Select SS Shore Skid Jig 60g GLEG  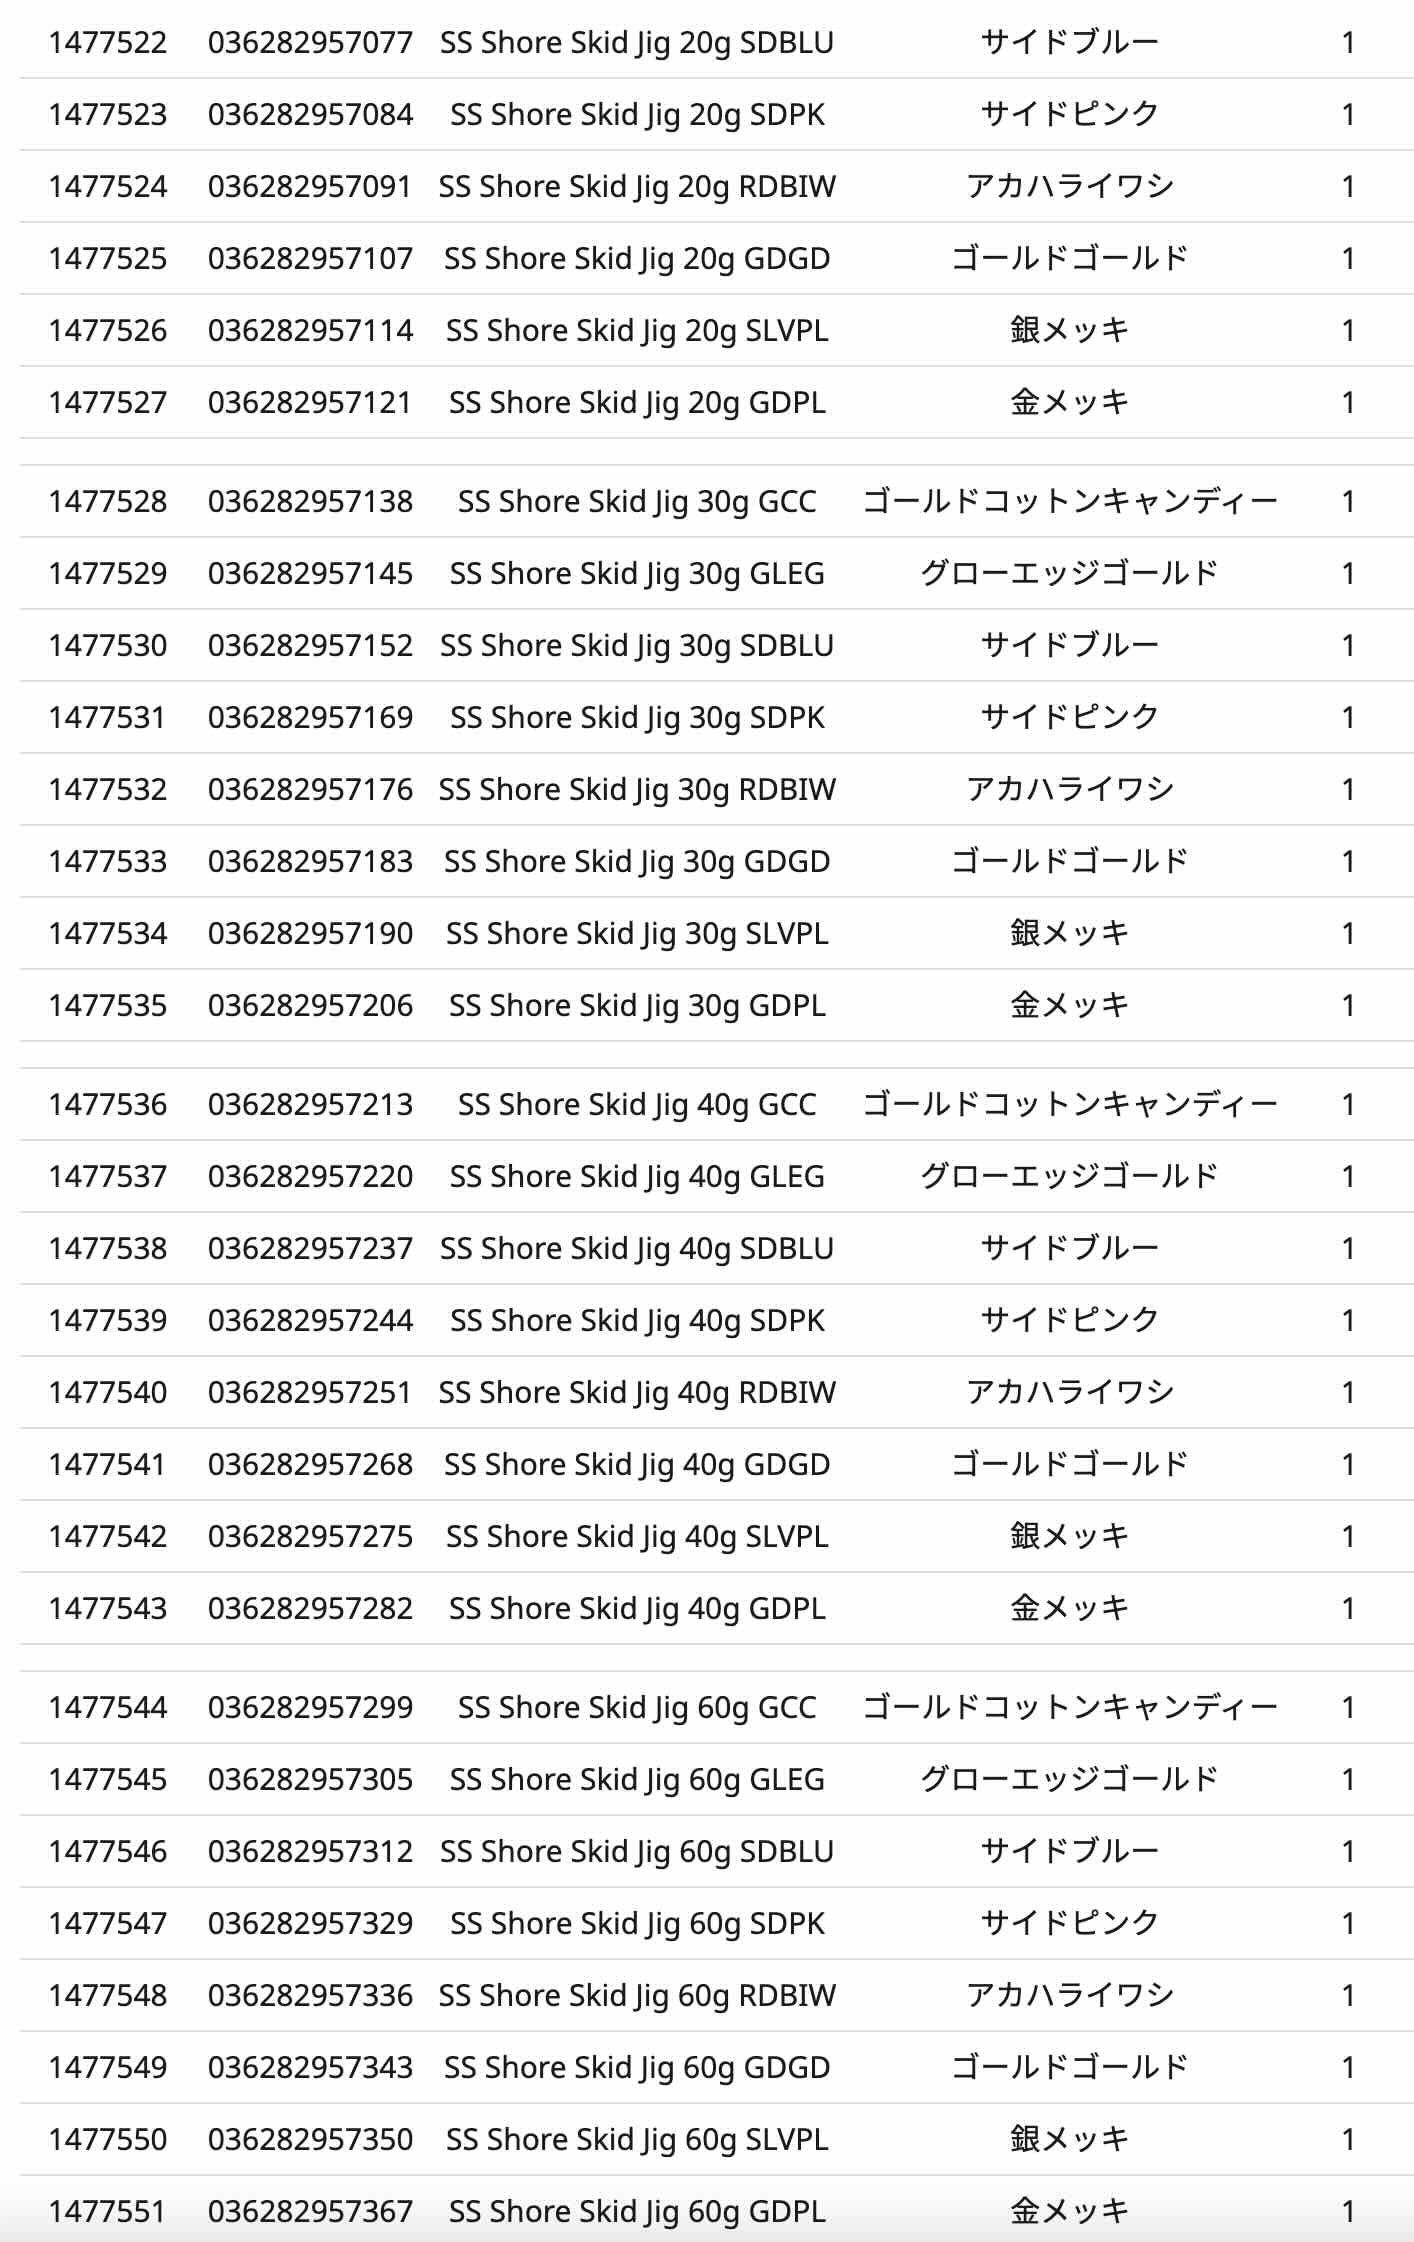[637, 1779]
